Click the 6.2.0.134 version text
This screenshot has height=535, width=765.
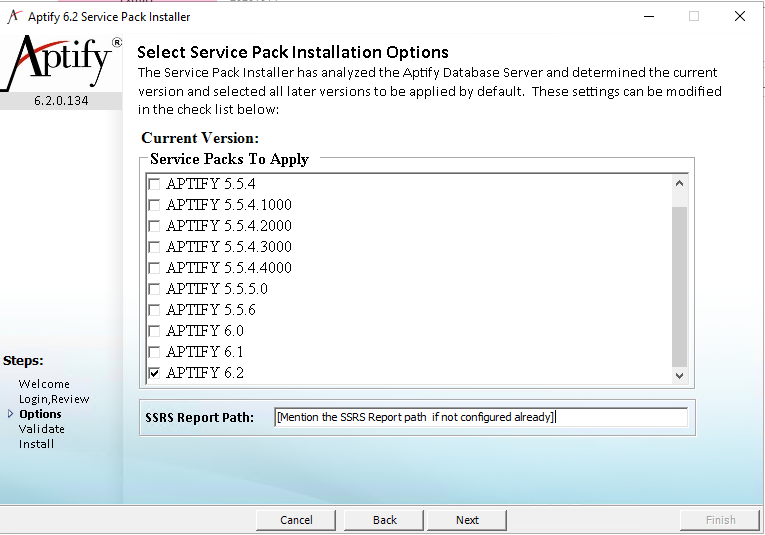(61, 101)
